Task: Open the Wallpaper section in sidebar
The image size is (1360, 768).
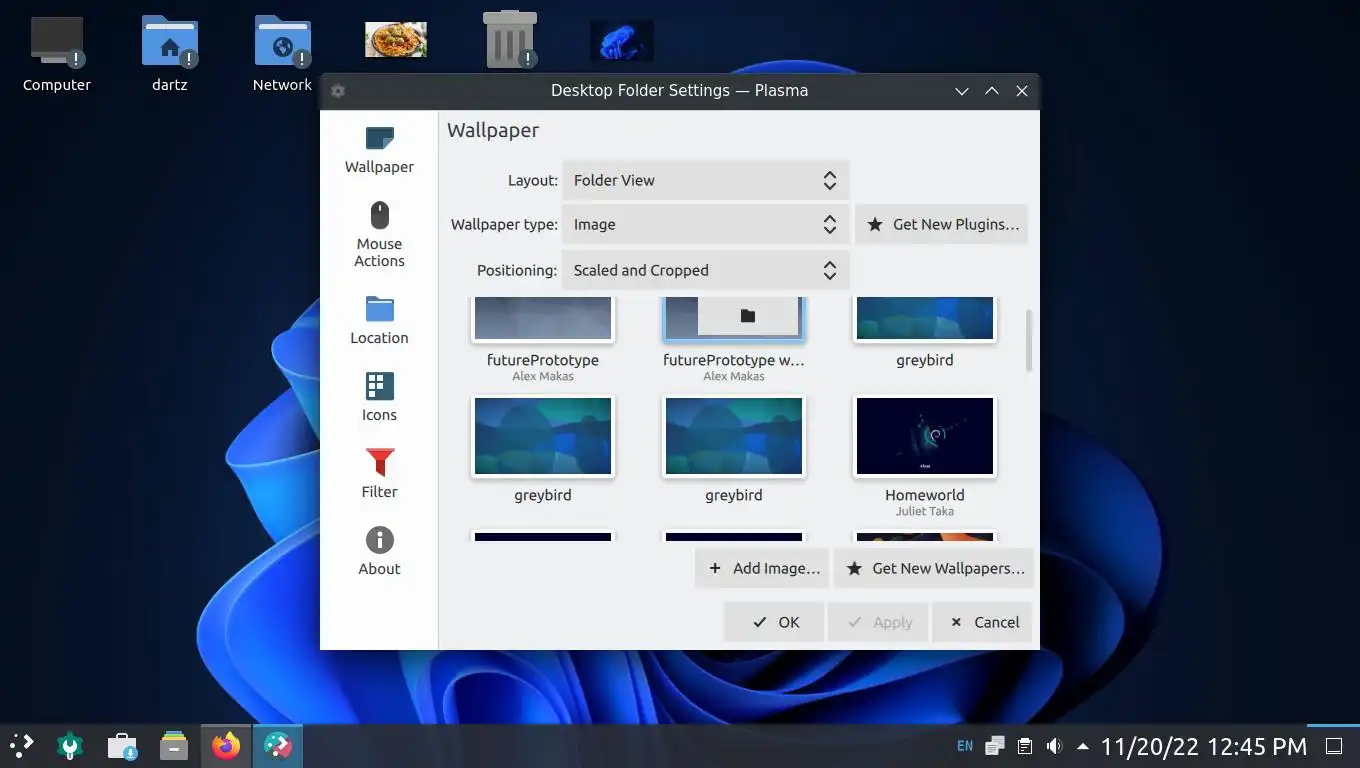Action: point(379,150)
